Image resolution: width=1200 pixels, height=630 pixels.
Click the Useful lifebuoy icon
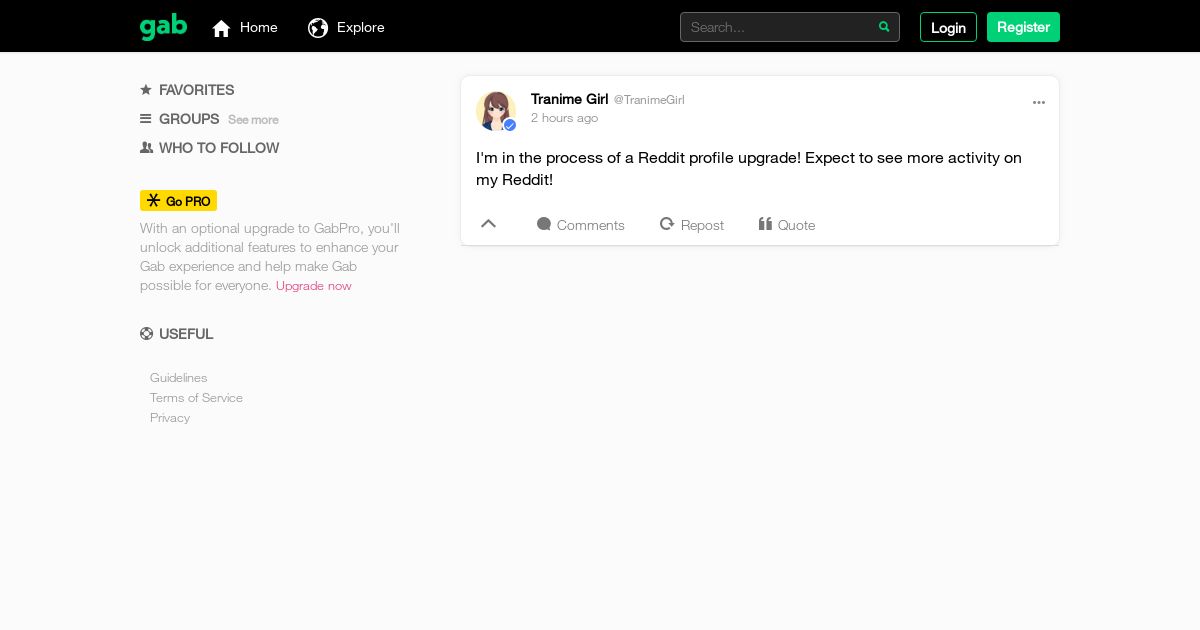(147, 334)
